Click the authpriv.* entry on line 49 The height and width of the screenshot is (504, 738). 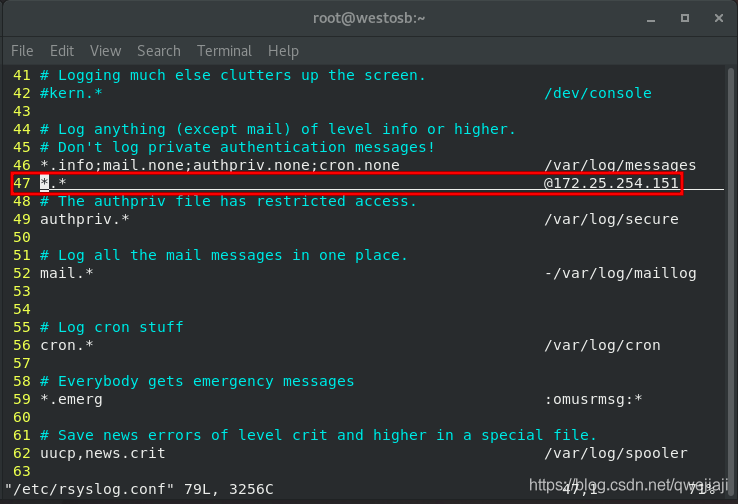pyautogui.click(x=85, y=219)
